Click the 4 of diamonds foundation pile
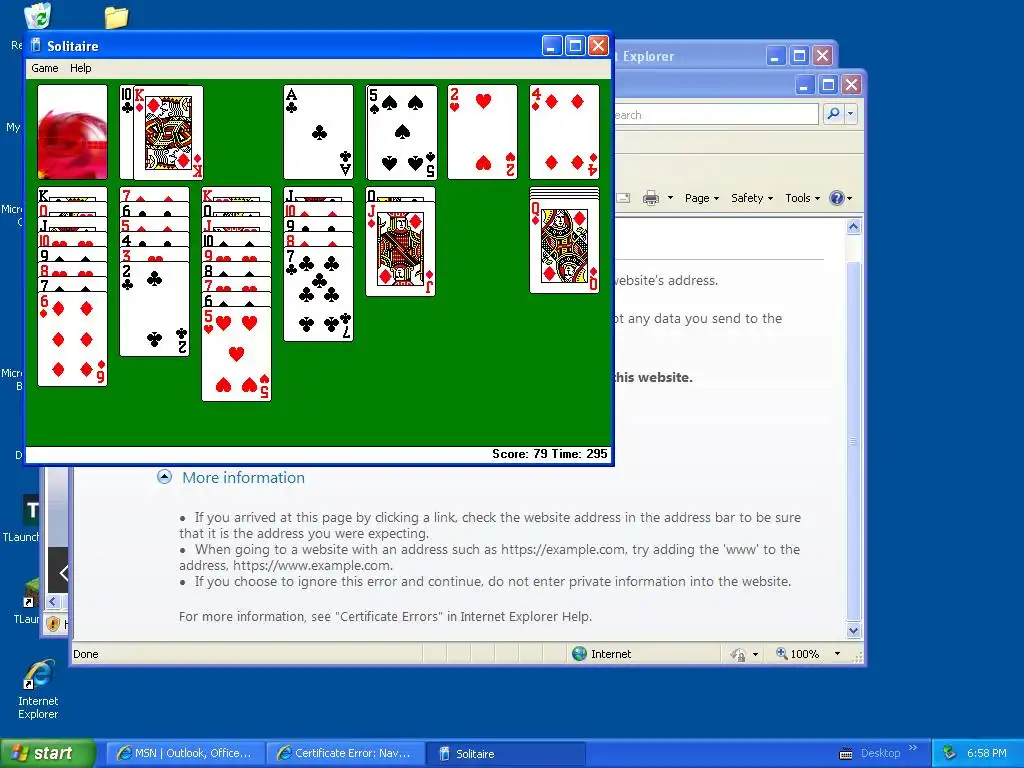 (x=564, y=132)
